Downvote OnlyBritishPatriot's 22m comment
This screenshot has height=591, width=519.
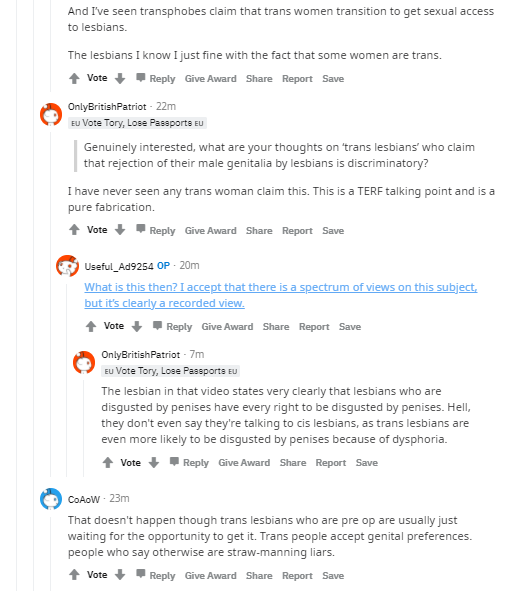pyautogui.click(x=120, y=230)
